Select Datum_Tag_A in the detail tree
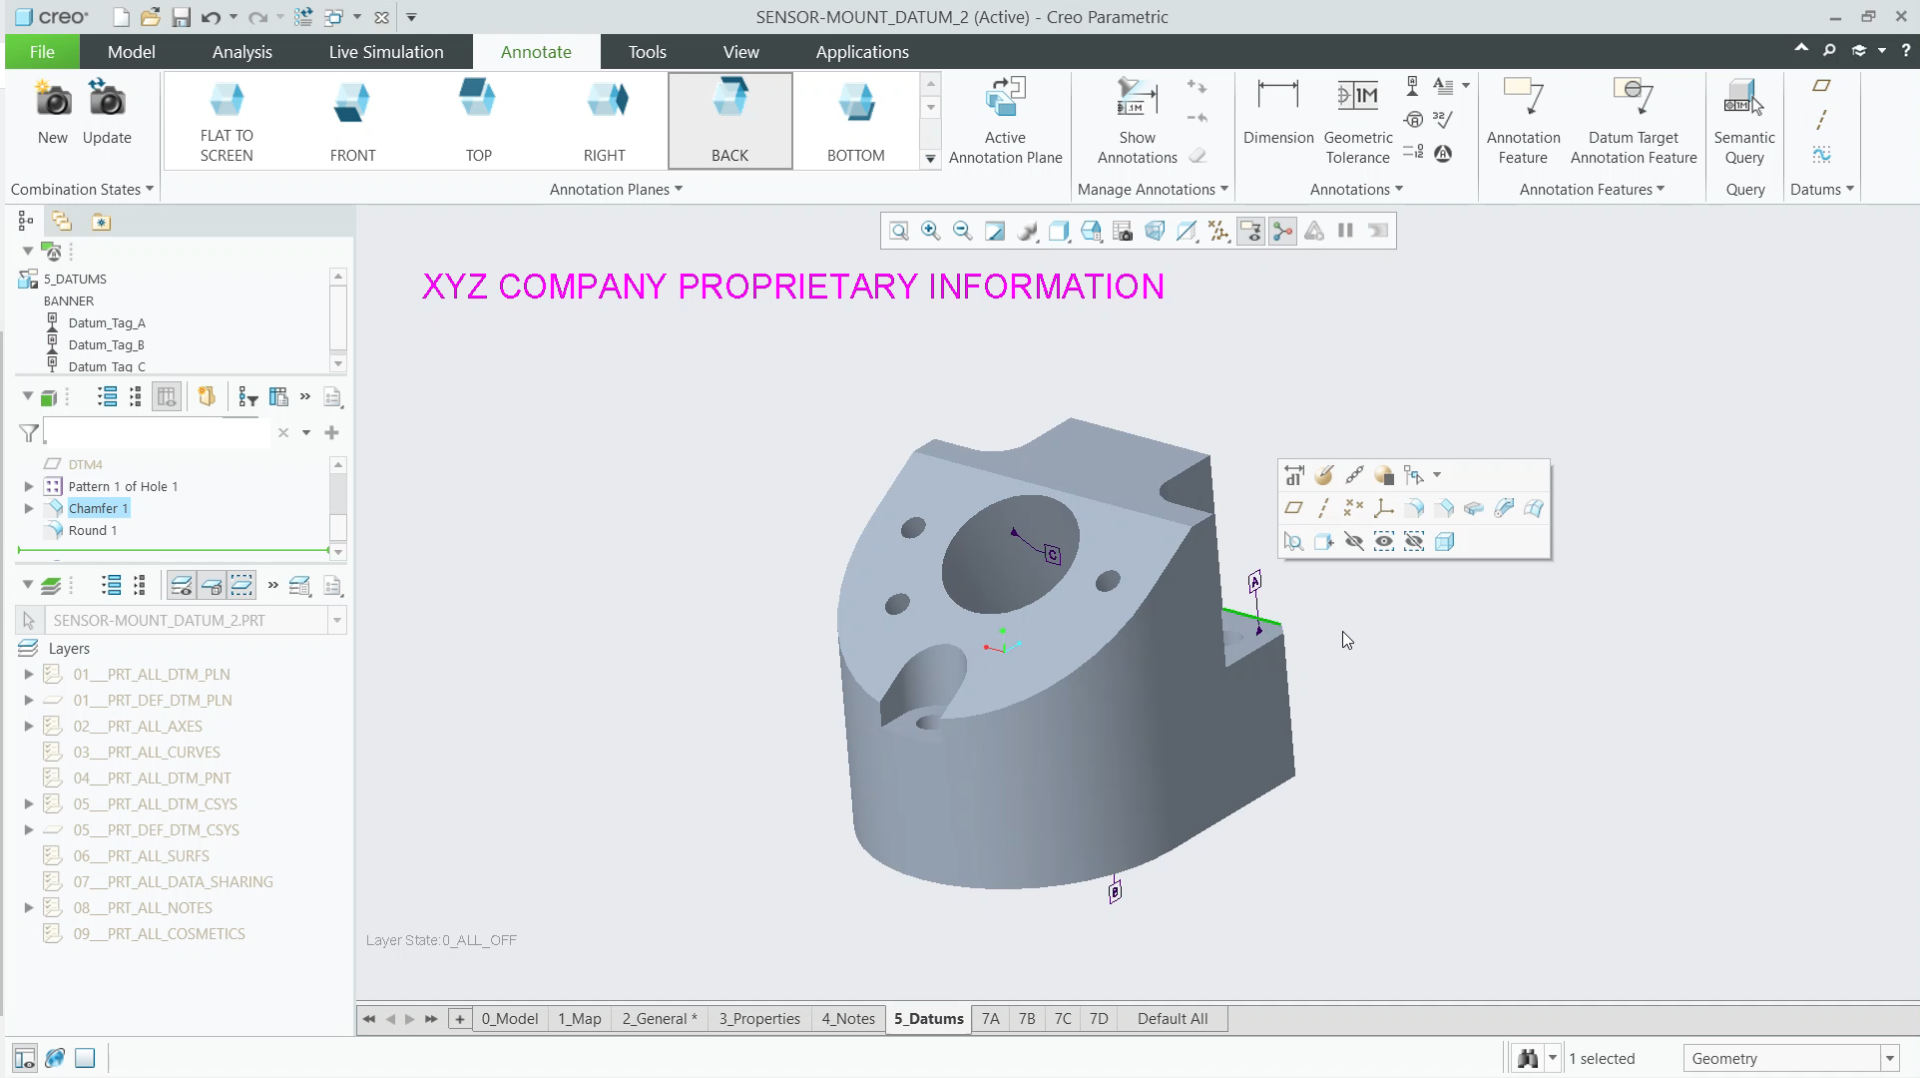Screen dimensions: 1920x1078 pos(107,323)
